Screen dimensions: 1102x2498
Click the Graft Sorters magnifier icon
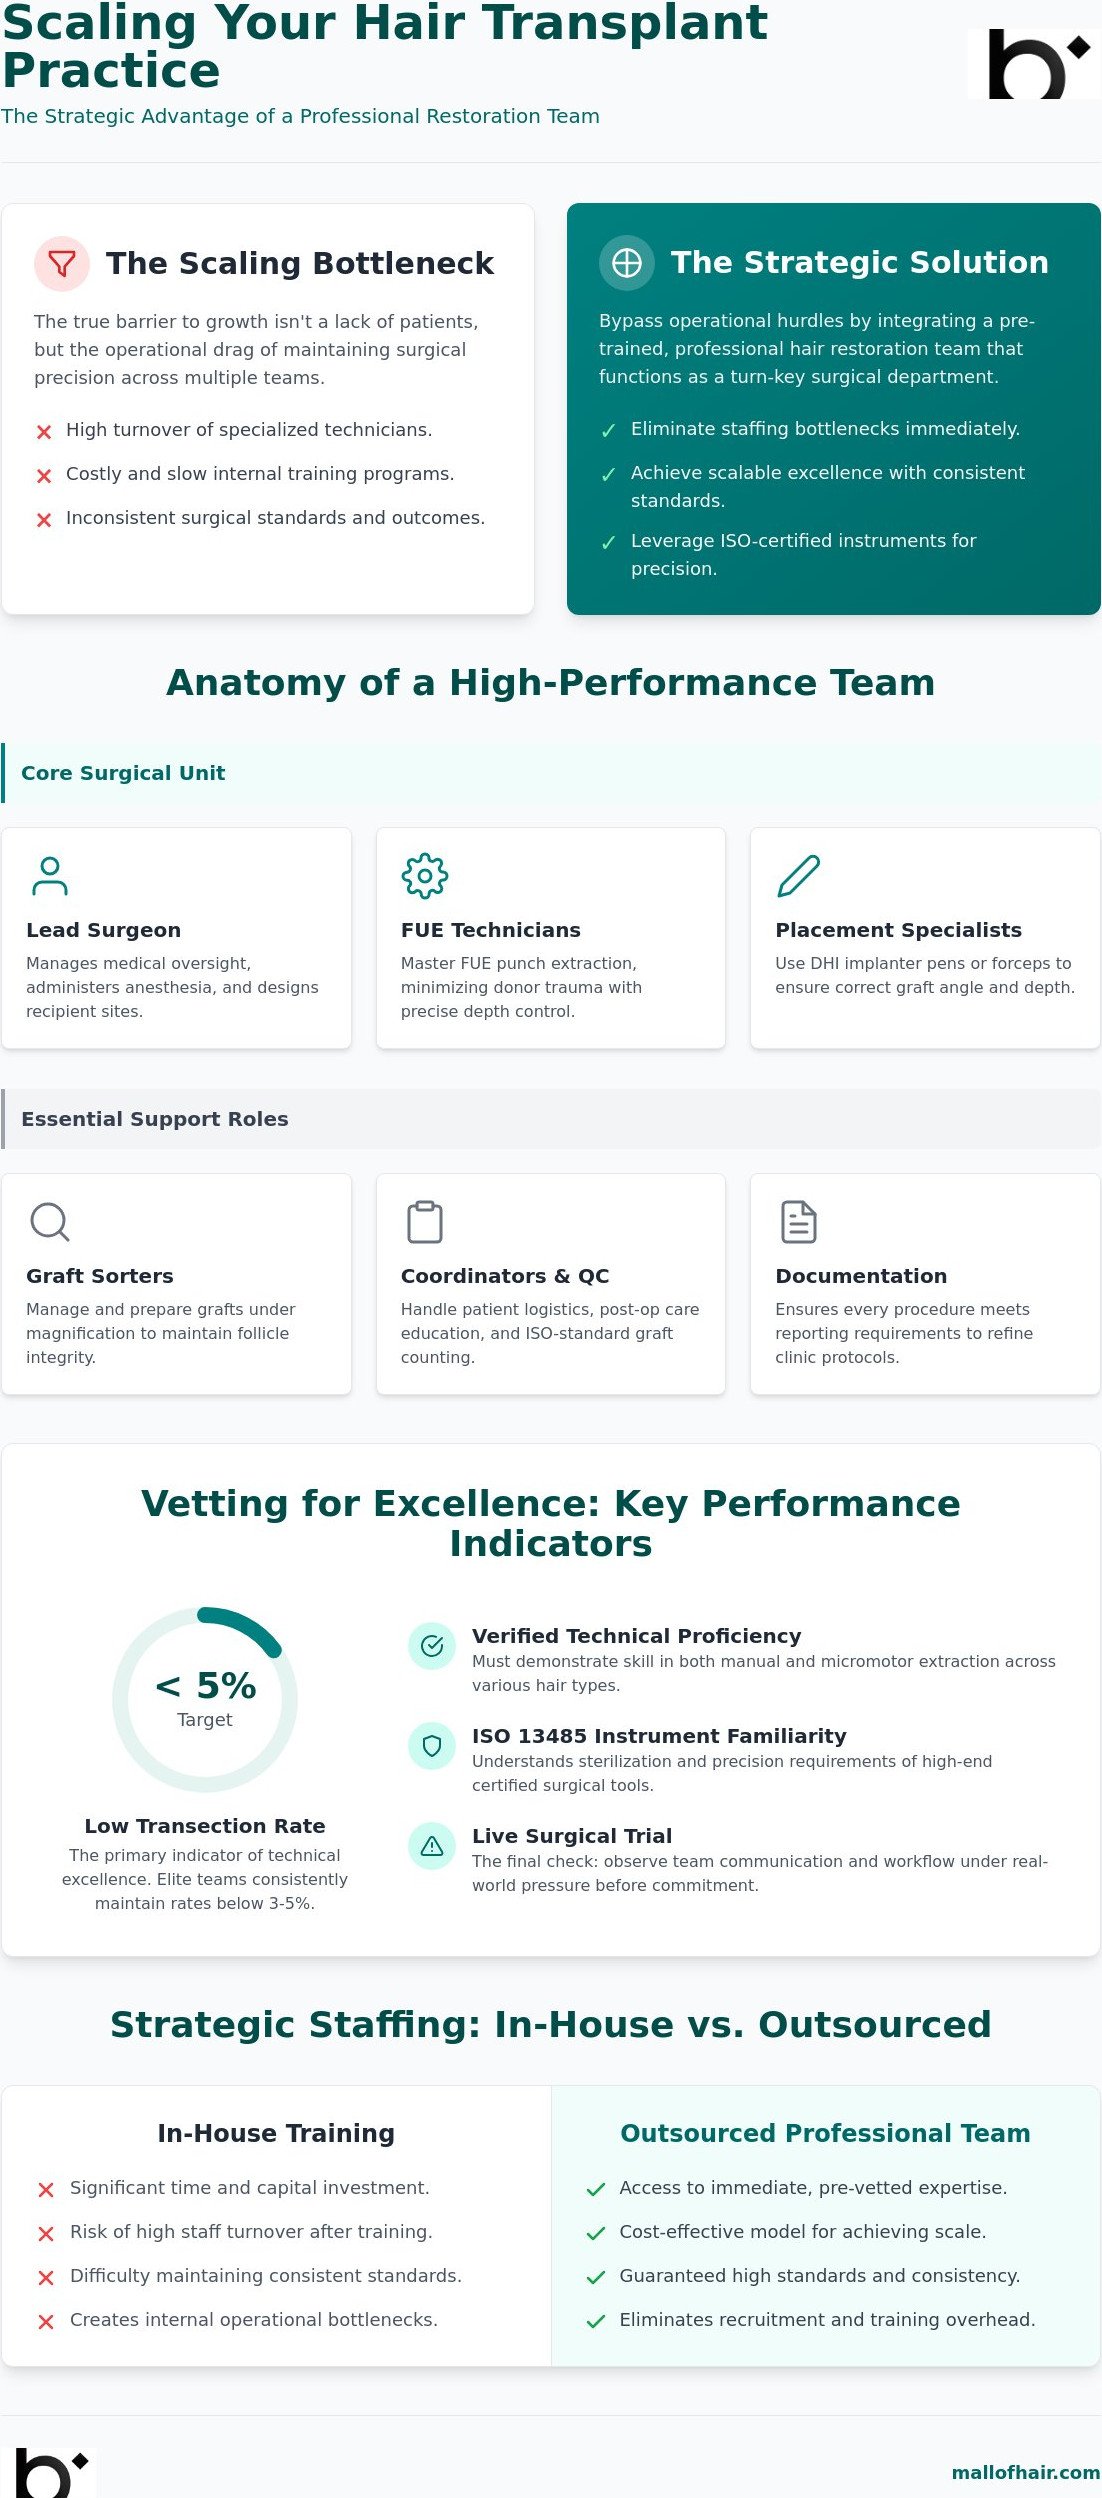click(x=50, y=1222)
